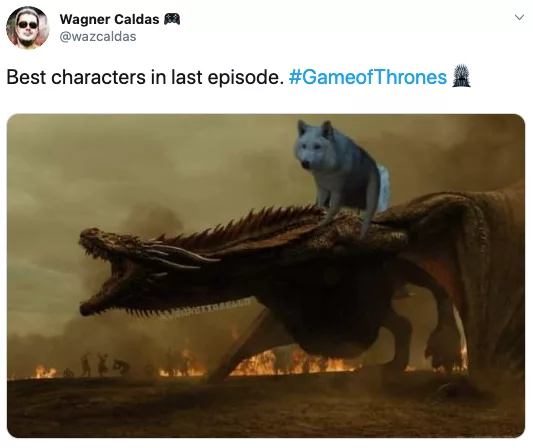Viewport: 533px width, 448px height.
Task: Click the dragon's open jaws
Action: point(109,272)
